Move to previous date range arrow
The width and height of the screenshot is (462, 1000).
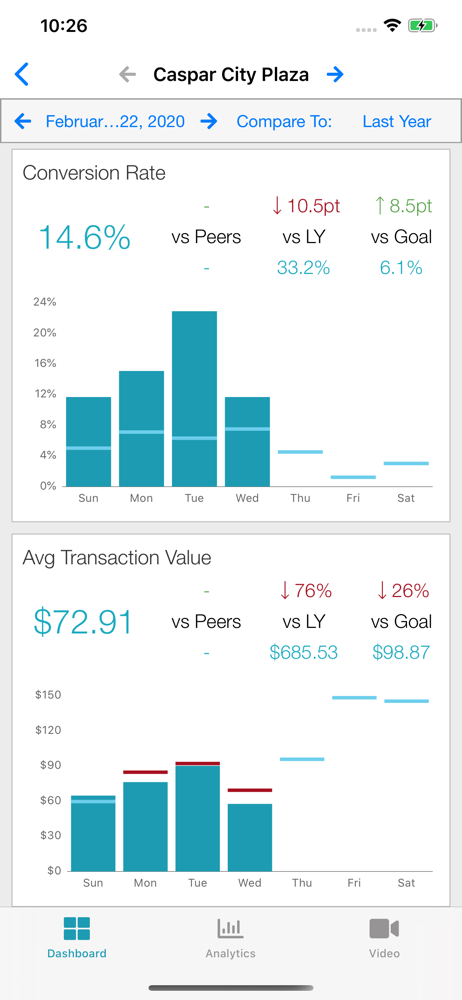coord(23,121)
